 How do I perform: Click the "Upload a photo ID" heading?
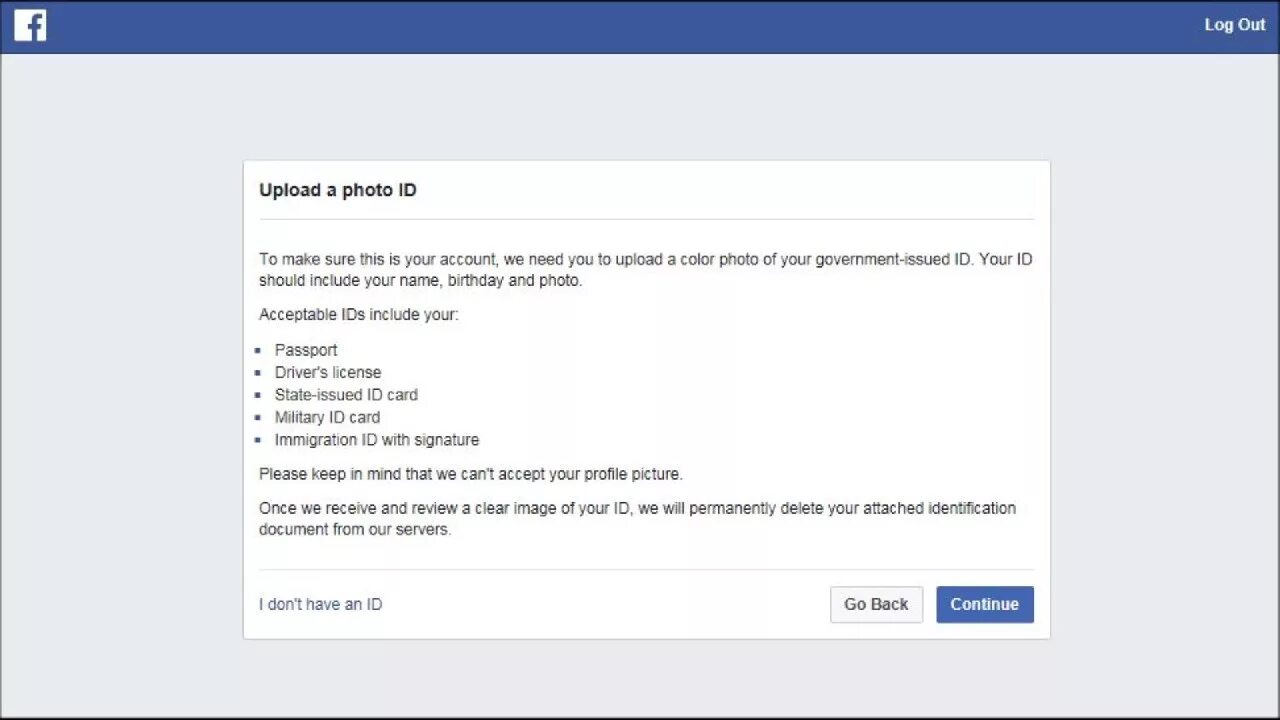point(338,190)
